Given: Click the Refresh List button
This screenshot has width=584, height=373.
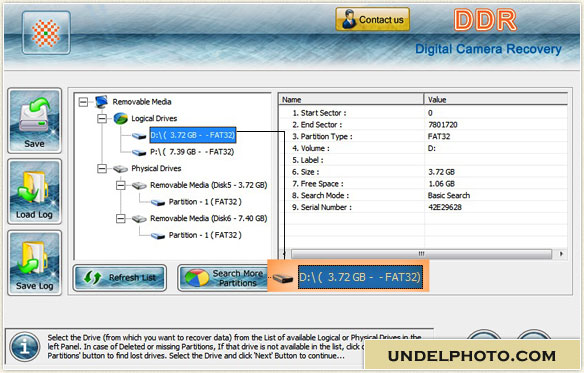Looking at the screenshot, I should pos(120,278).
